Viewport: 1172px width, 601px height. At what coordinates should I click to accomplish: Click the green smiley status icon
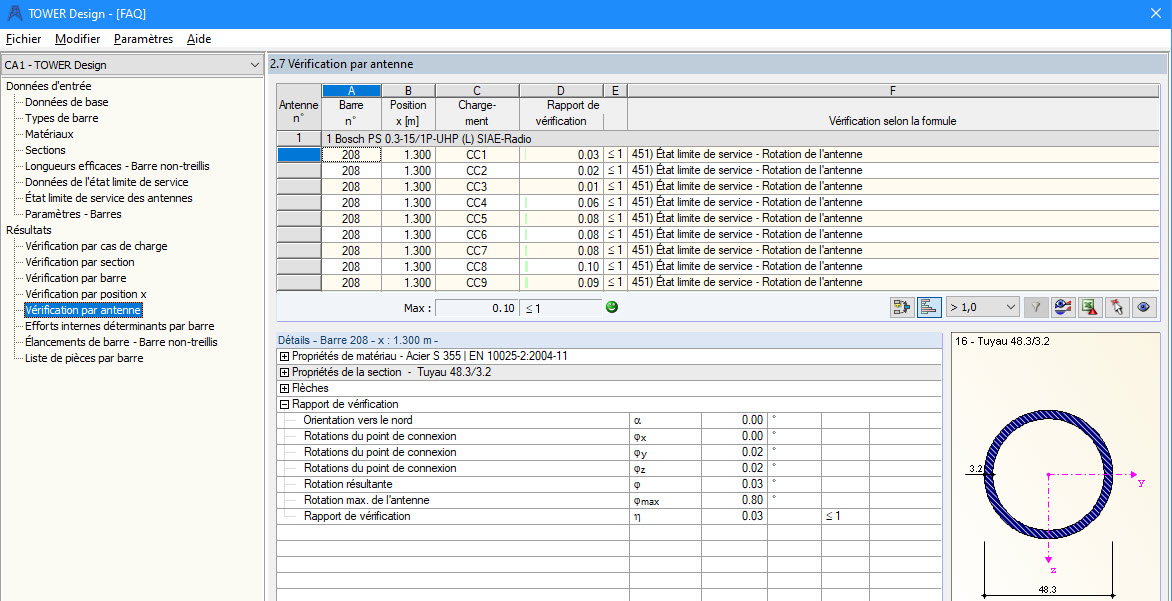point(612,306)
